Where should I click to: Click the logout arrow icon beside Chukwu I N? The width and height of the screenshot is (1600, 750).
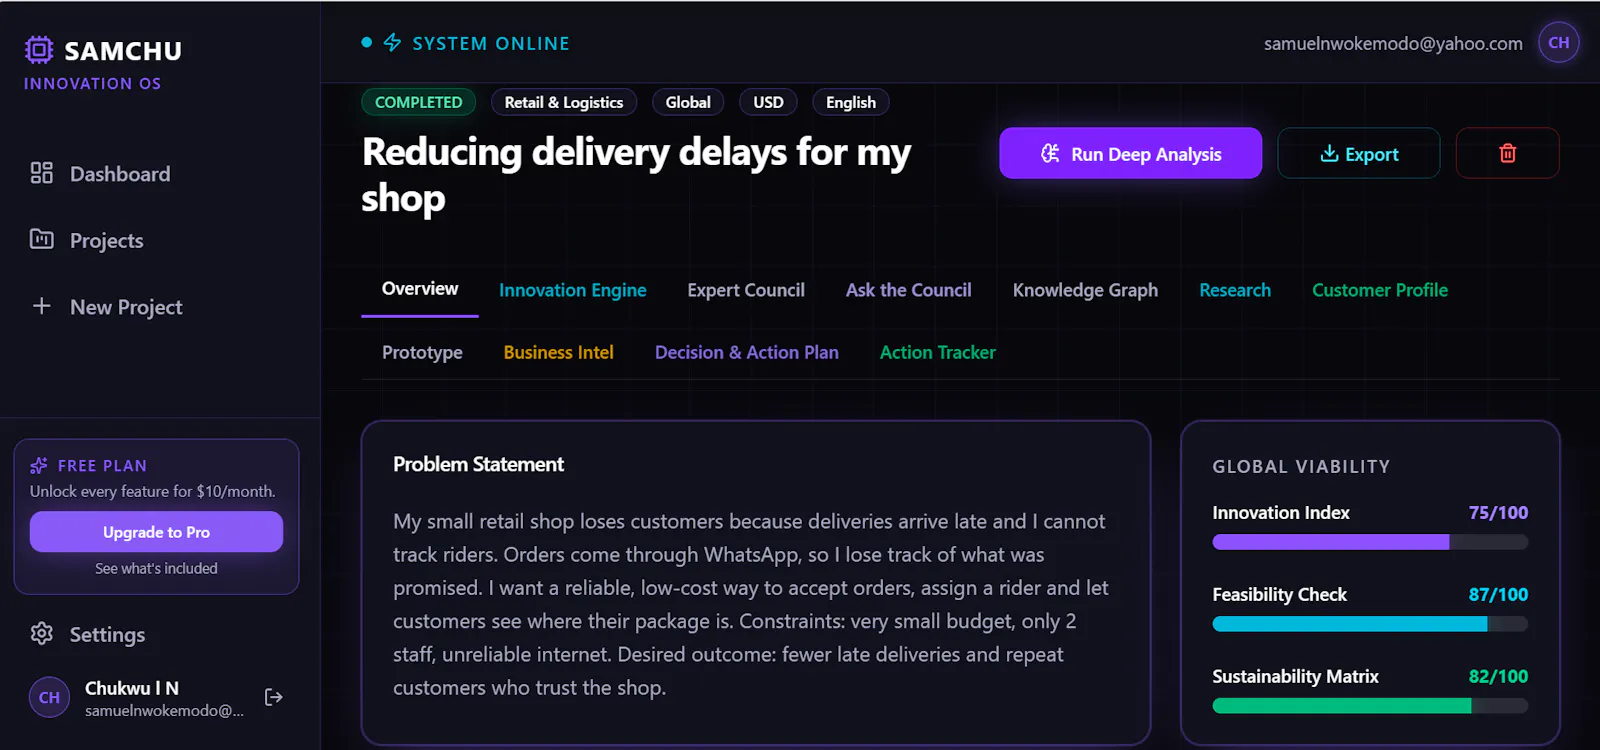(273, 697)
